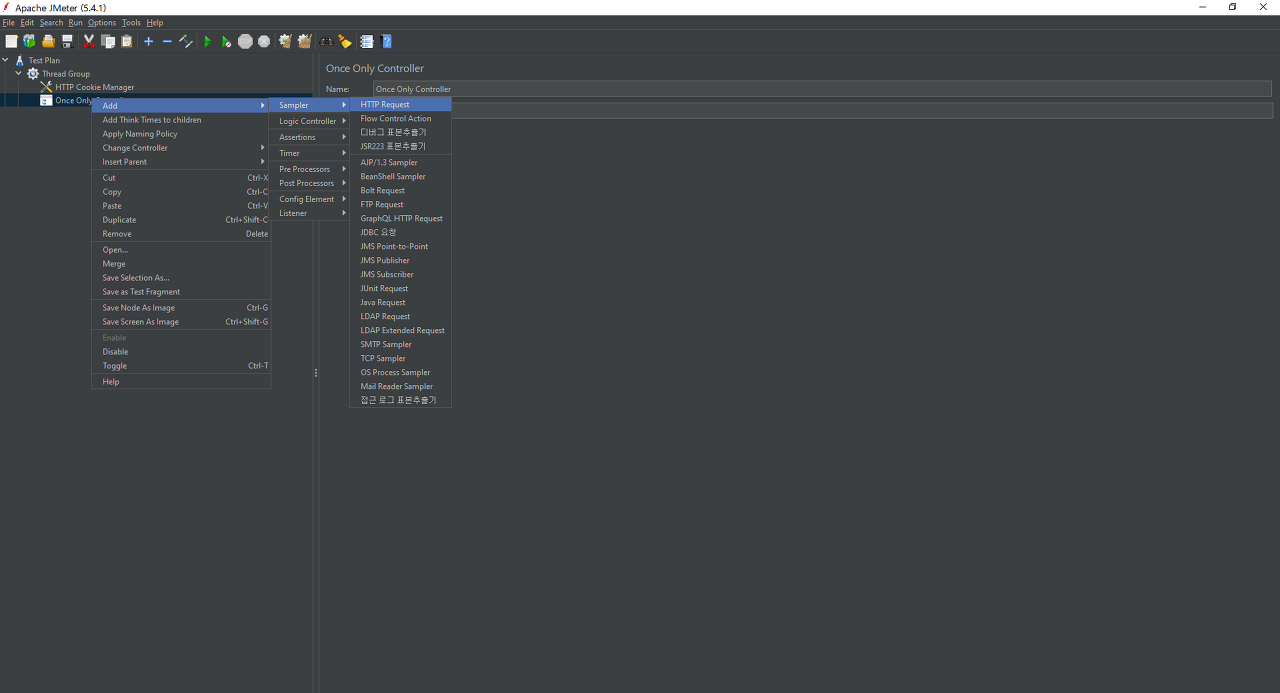This screenshot has height=693, width=1280.
Task: Click the Clear All results toolbar icon
Action: click(x=304, y=41)
